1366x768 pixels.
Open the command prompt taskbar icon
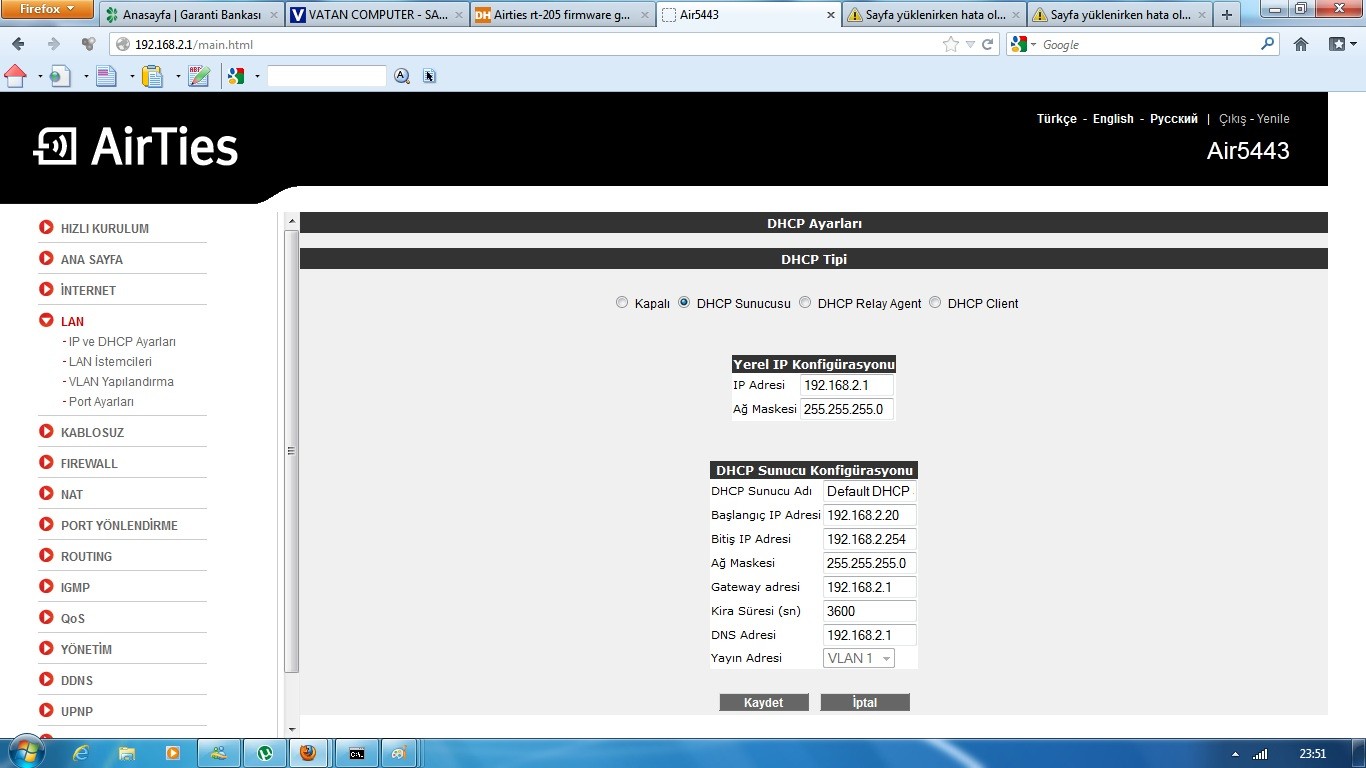click(x=357, y=753)
